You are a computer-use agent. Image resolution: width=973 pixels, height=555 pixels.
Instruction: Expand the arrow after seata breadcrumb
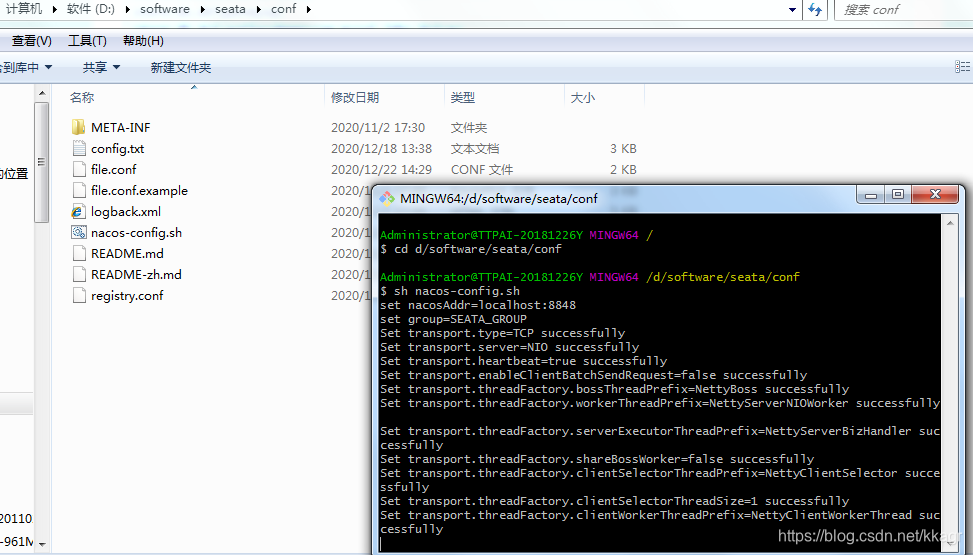tap(258, 9)
